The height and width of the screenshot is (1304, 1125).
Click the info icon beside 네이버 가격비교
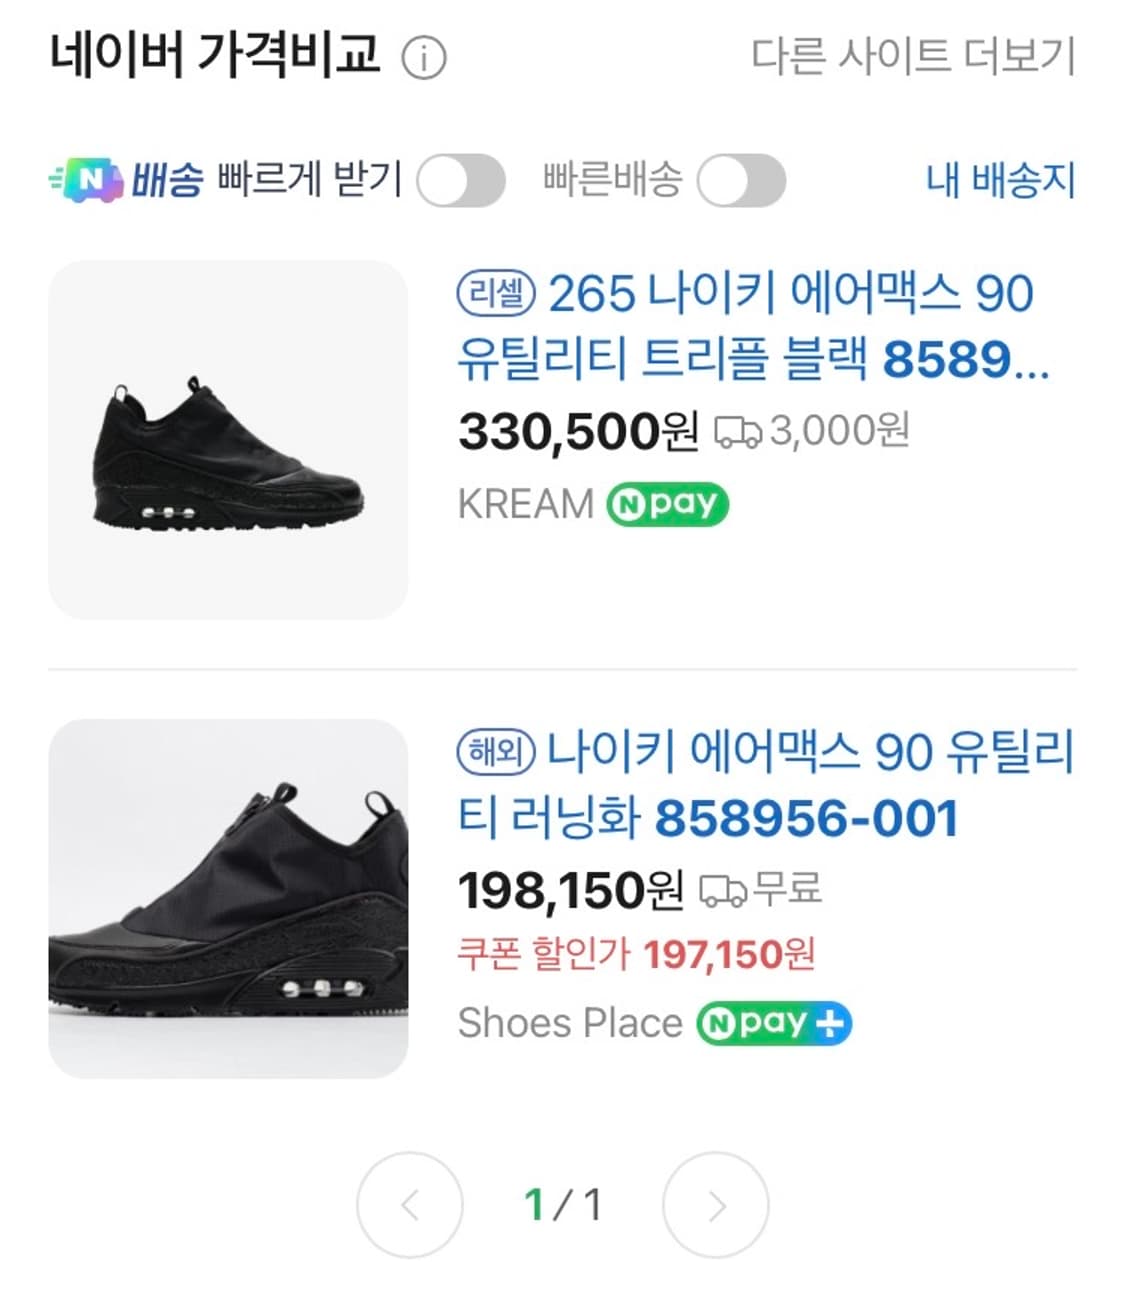tap(423, 58)
